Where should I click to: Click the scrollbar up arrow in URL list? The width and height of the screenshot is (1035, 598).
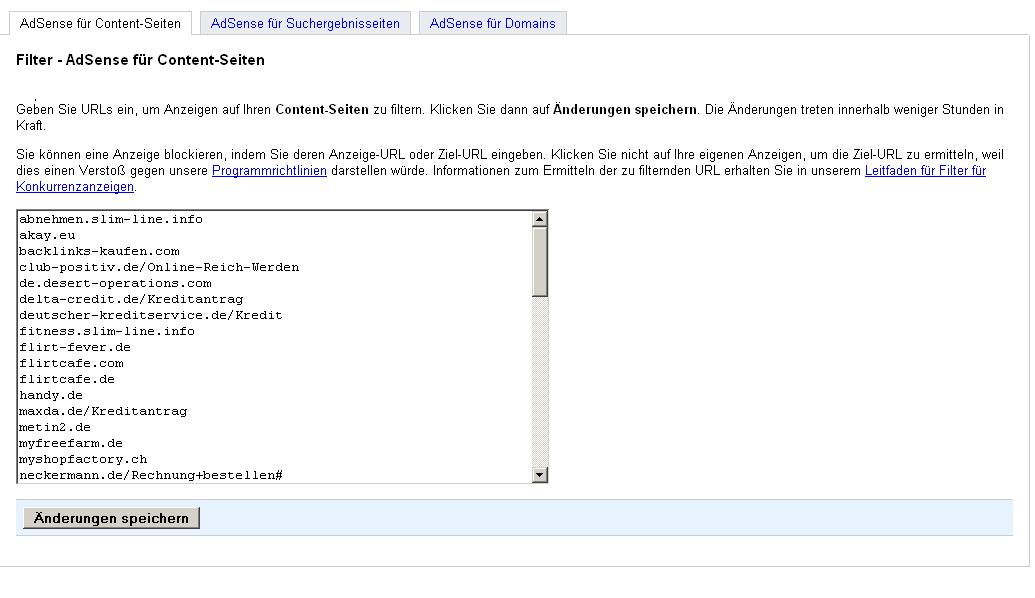(539, 219)
